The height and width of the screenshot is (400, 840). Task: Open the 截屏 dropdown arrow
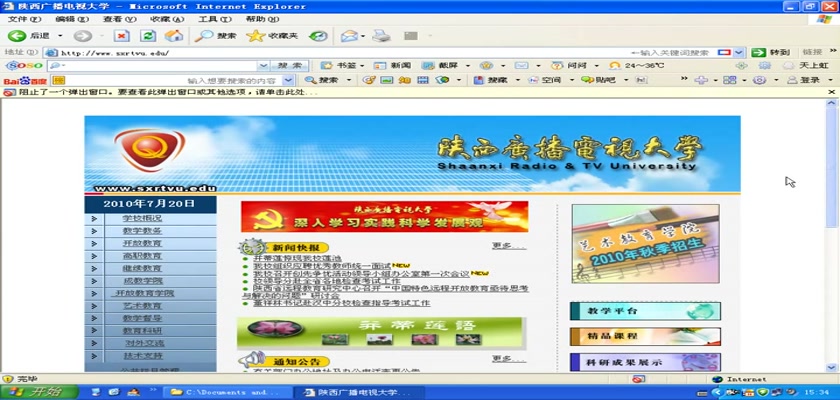(468, 65)
